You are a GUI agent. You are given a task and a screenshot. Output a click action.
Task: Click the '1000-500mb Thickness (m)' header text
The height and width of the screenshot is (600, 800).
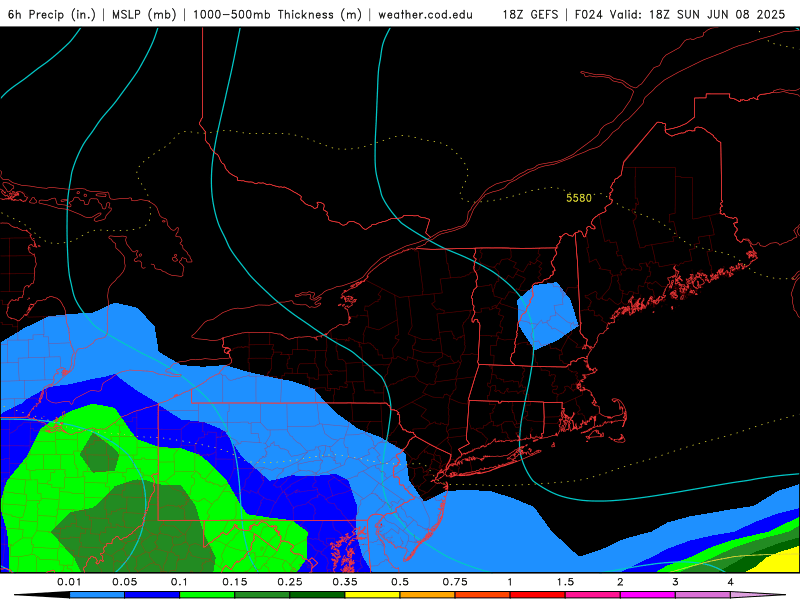tap(277, 14)
